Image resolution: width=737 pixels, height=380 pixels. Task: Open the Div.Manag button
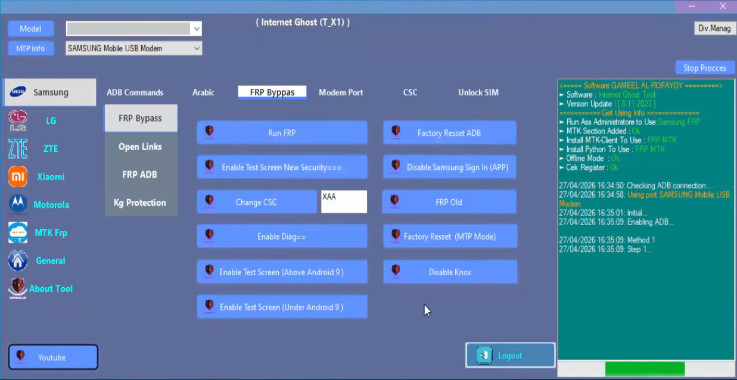[714, 28]
